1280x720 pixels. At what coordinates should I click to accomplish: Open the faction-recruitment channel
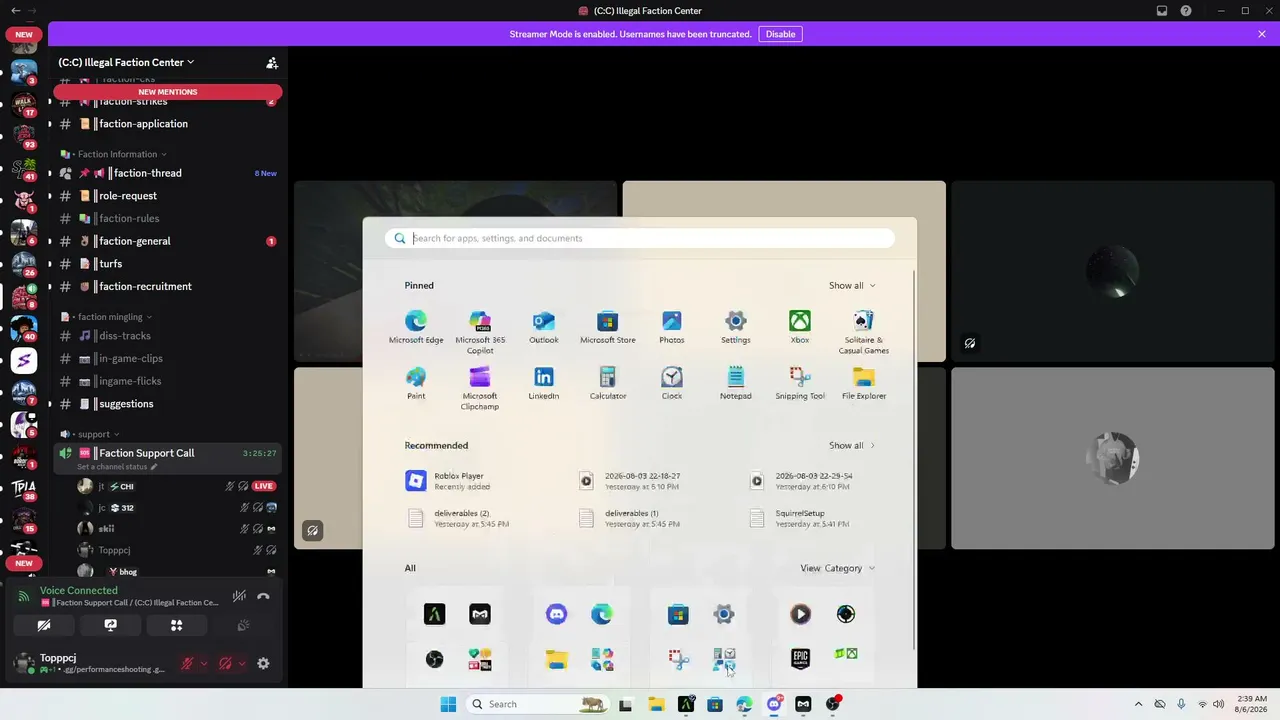[x=166, y=286]
